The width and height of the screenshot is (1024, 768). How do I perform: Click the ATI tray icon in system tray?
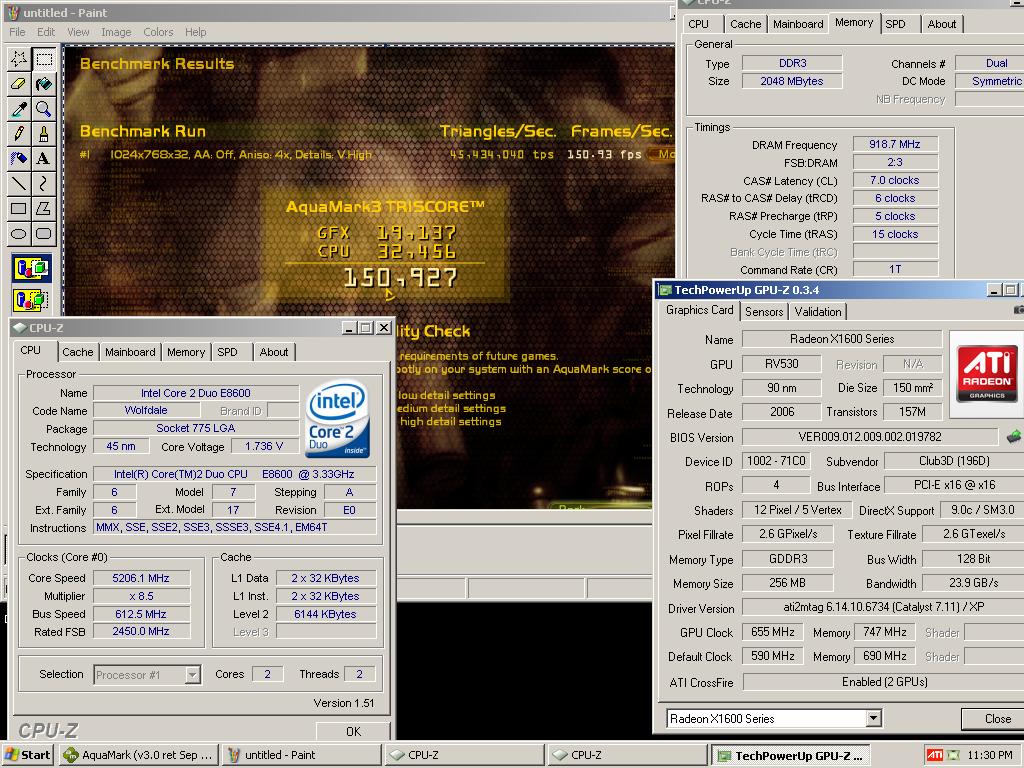point(935,755)
